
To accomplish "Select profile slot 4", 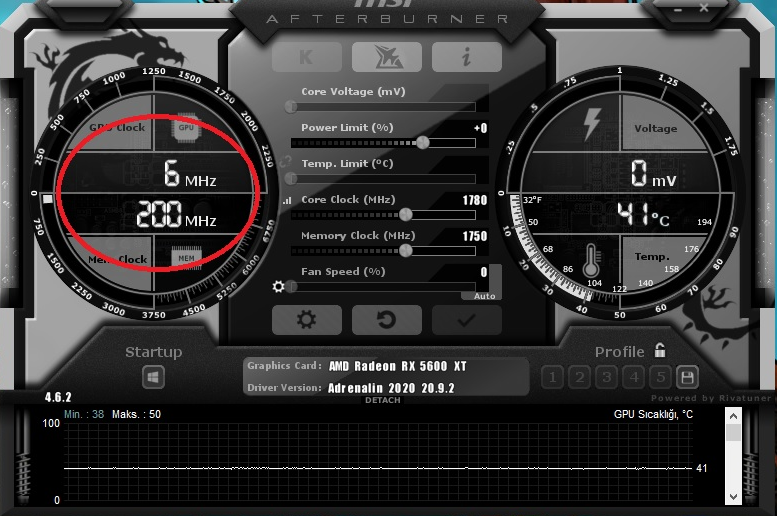I will (x=633, y=378).
